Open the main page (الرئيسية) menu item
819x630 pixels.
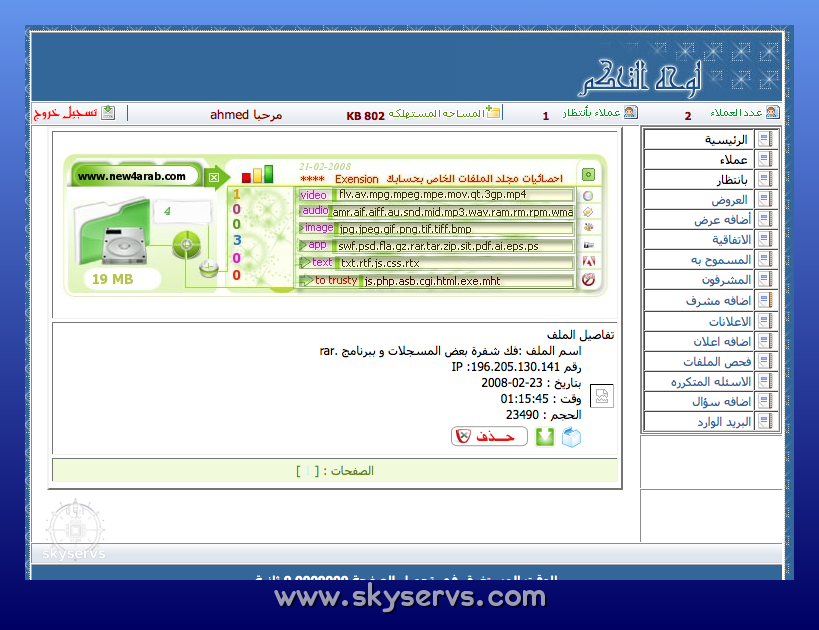(710, 140)
